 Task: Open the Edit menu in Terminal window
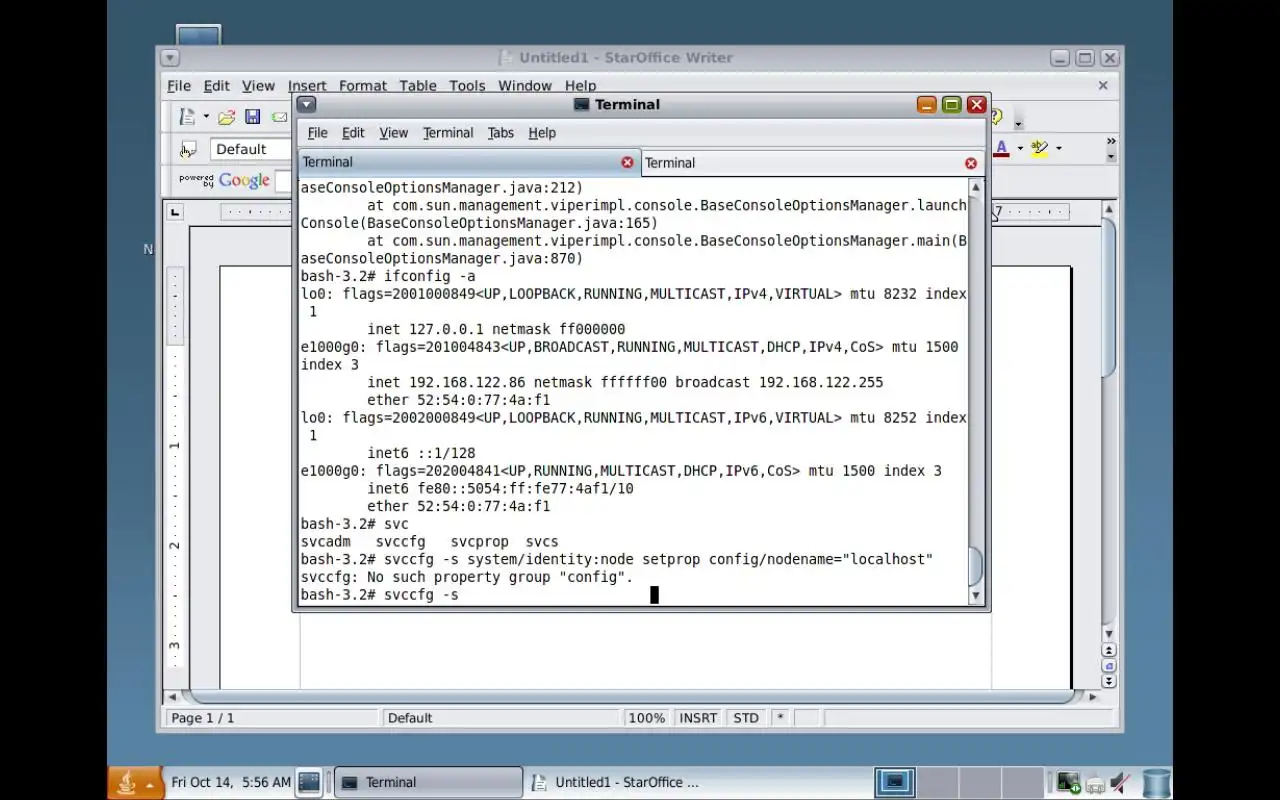point(353,133)
